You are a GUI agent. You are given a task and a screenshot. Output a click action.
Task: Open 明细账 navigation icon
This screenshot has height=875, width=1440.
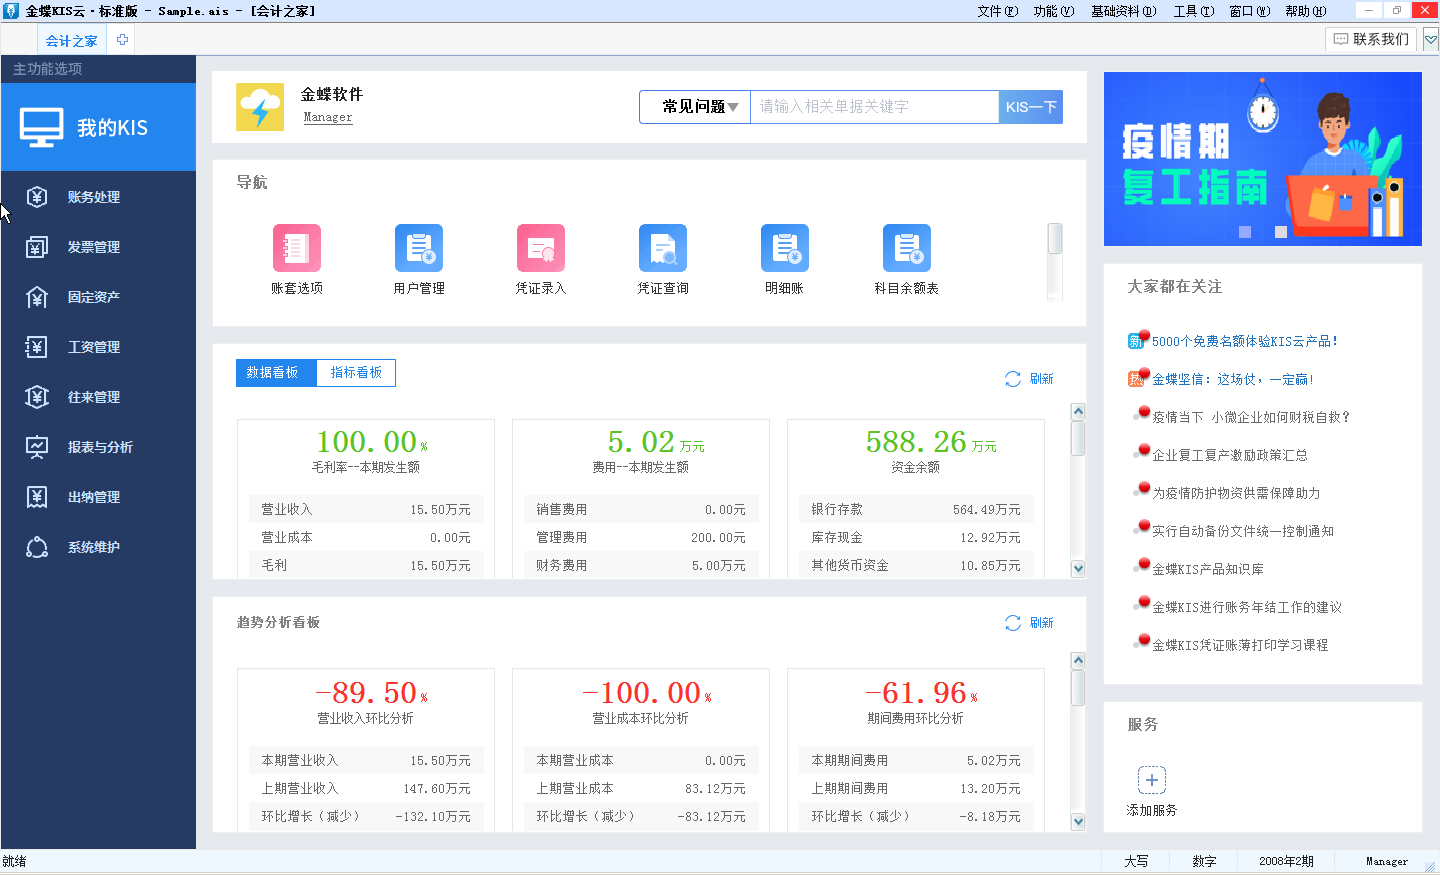pos(785,248)
